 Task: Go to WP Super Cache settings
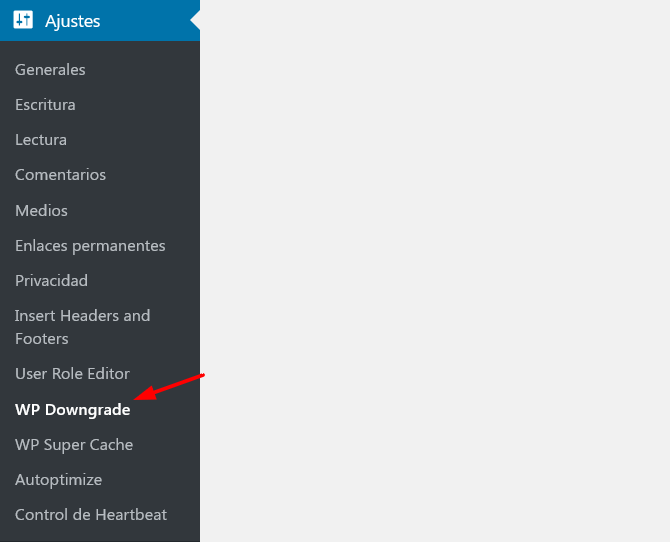pos(74,445)
